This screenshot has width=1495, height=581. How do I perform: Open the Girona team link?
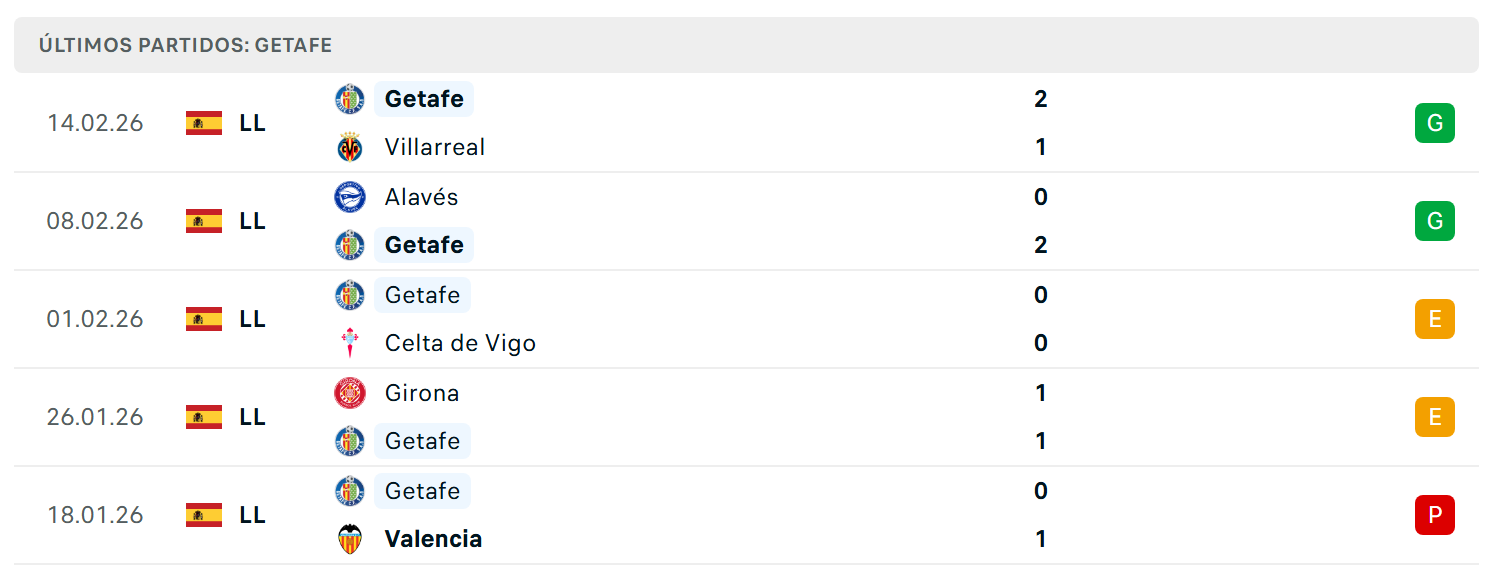point(422,393)
